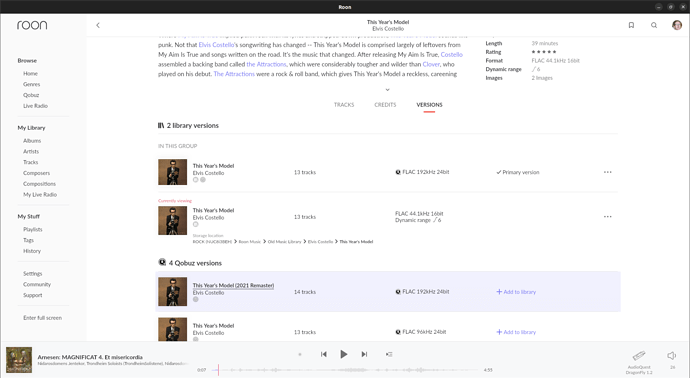Follow the Costello link ending second line
This screenshot has width=690, height=378.
click(451, 55)
